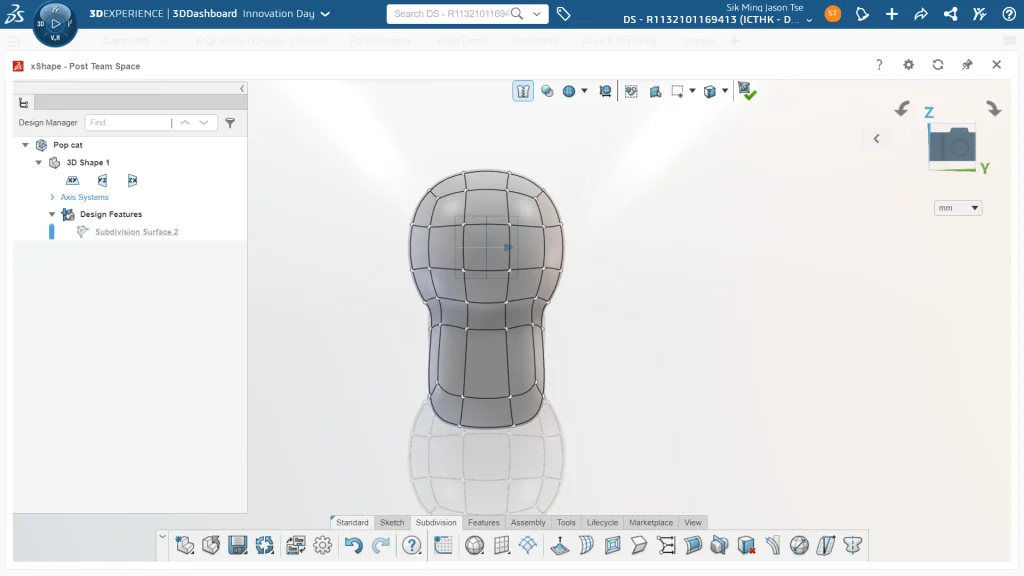The height and width of the screenshot is (576, 1024).
Task: Pin the xShape widget with the pin icon
Action: tap(967, 65)
